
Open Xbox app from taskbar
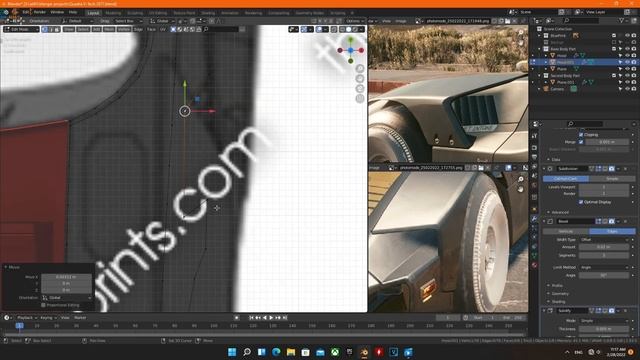click(x=335, y=352)
